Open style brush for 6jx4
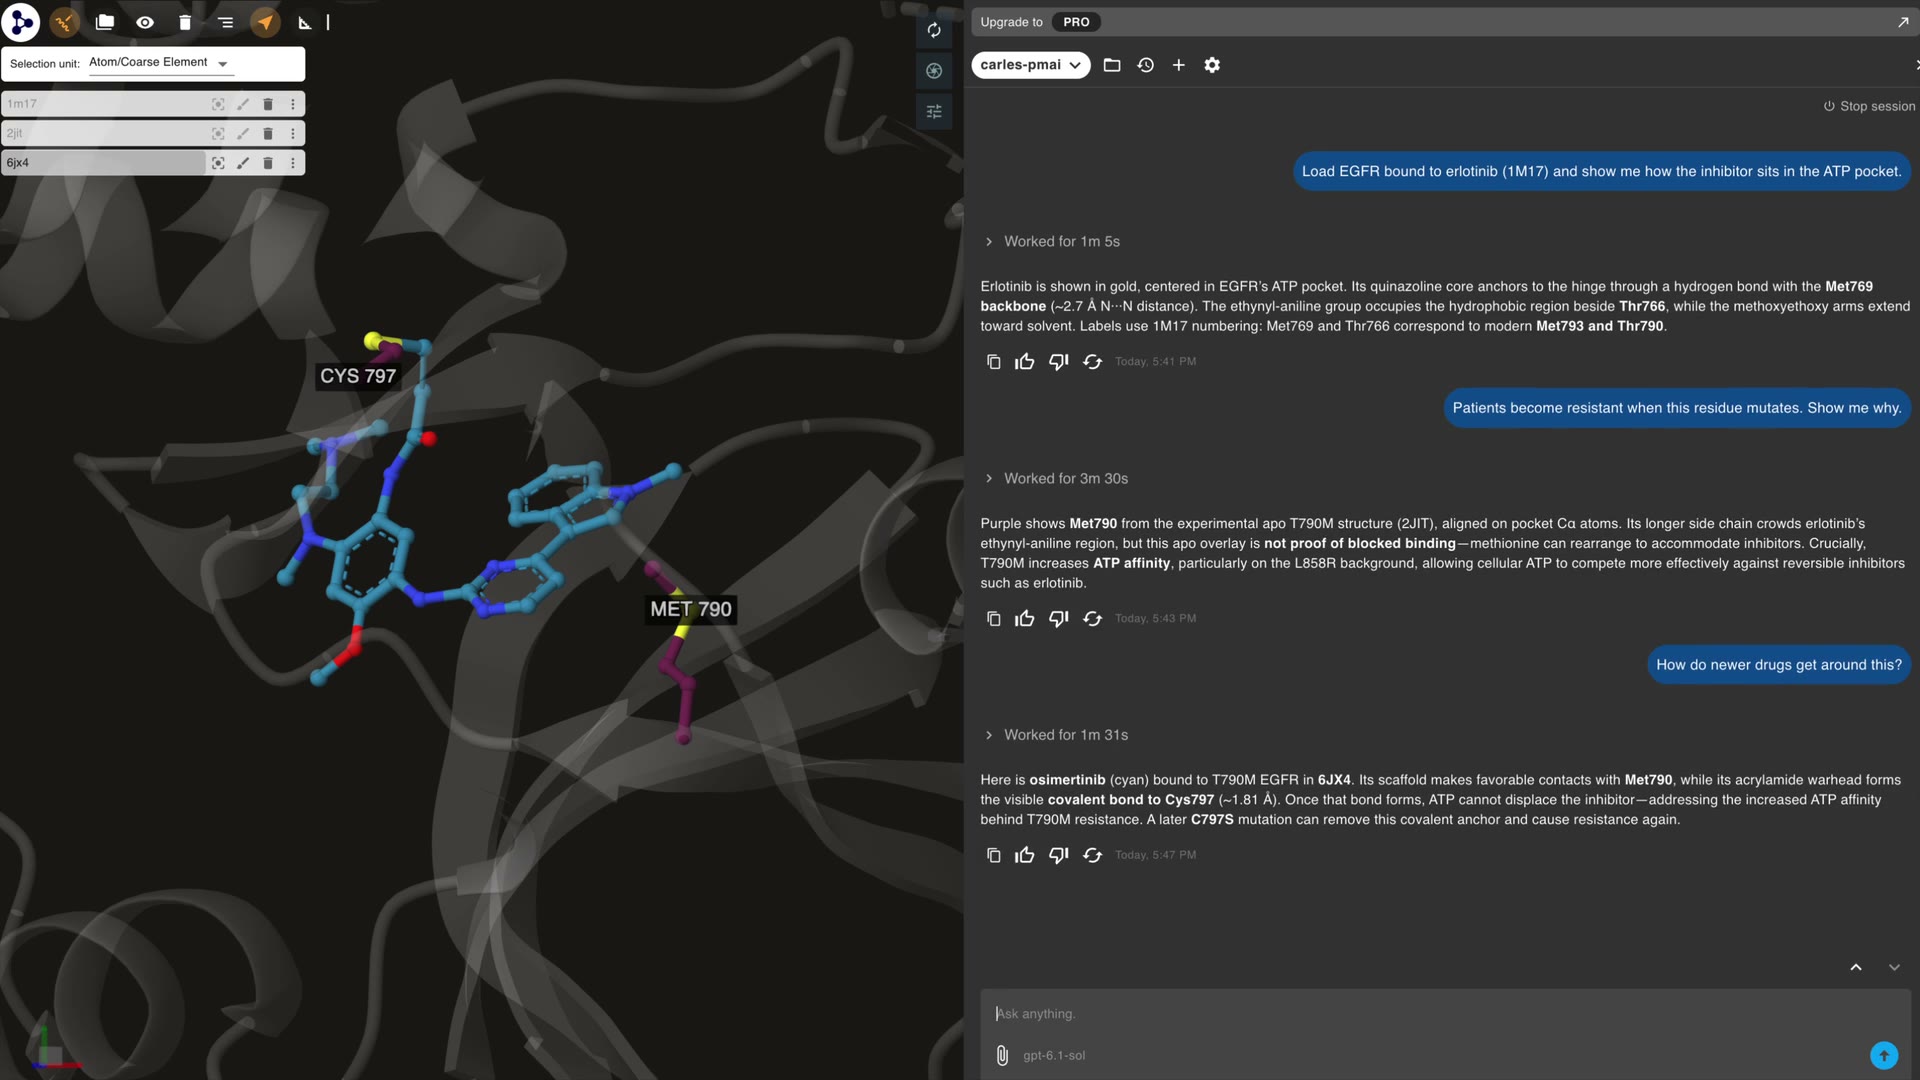 tap(243, 162)
